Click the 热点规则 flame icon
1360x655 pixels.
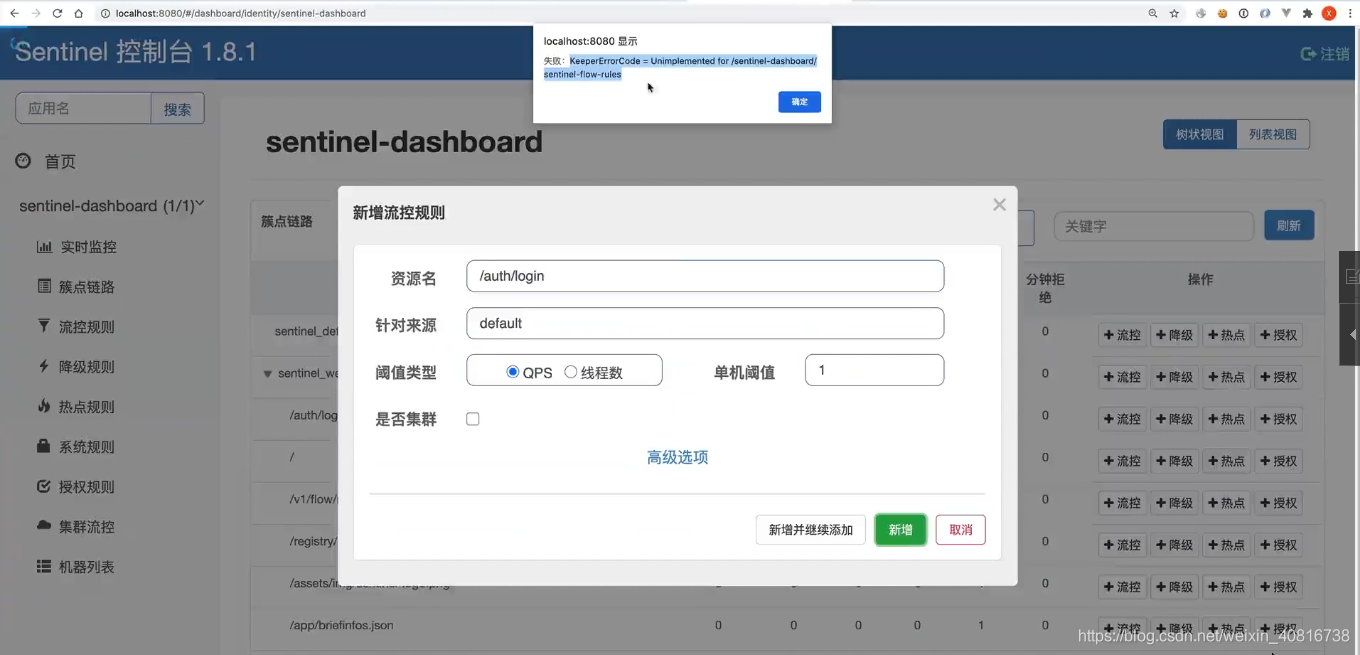point(44,407)
